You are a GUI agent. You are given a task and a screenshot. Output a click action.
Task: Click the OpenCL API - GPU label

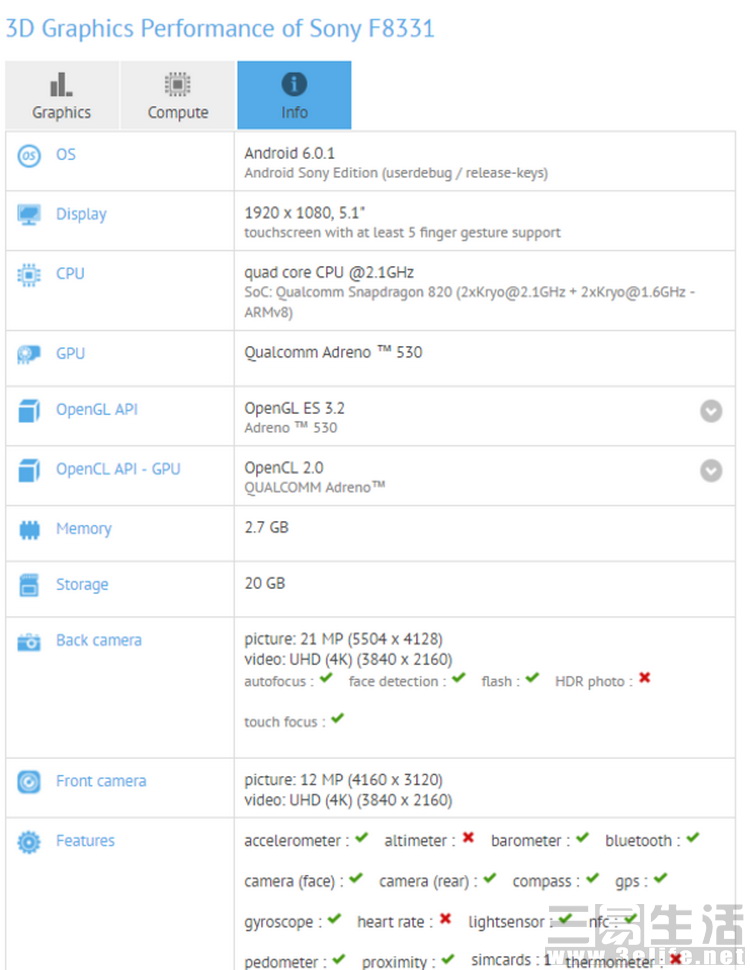click(x=118, y=469)
